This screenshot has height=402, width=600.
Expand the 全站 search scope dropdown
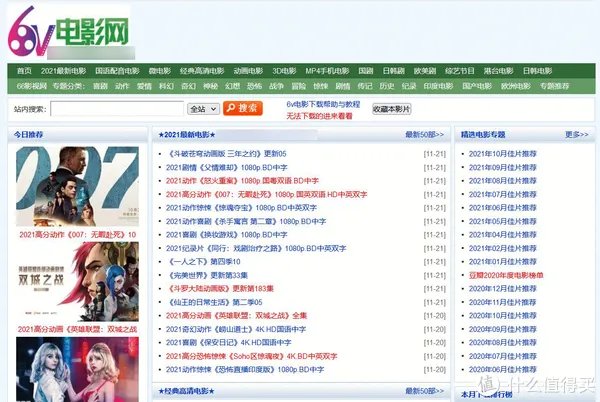click(203, 109)
